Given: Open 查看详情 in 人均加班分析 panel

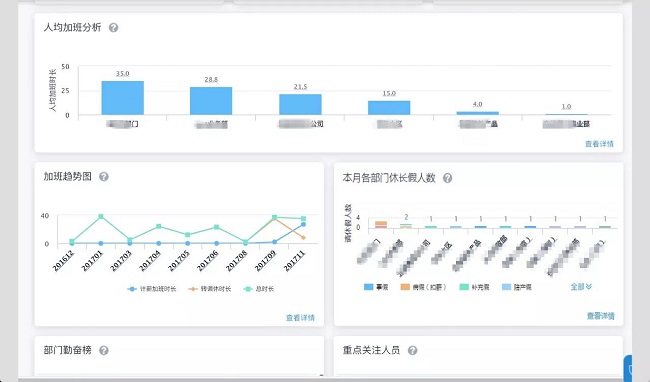Looking at the screenshot, I should click(x=599, y=144).
